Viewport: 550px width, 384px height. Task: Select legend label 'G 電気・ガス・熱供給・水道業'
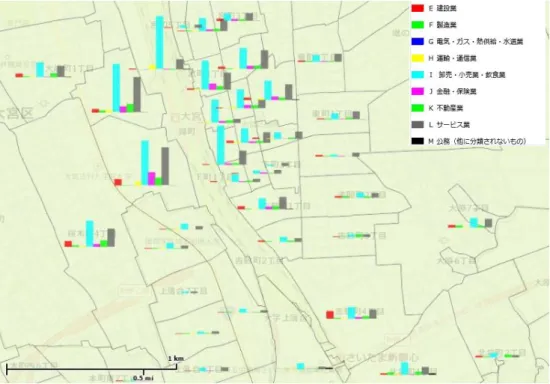pos(476,41)
